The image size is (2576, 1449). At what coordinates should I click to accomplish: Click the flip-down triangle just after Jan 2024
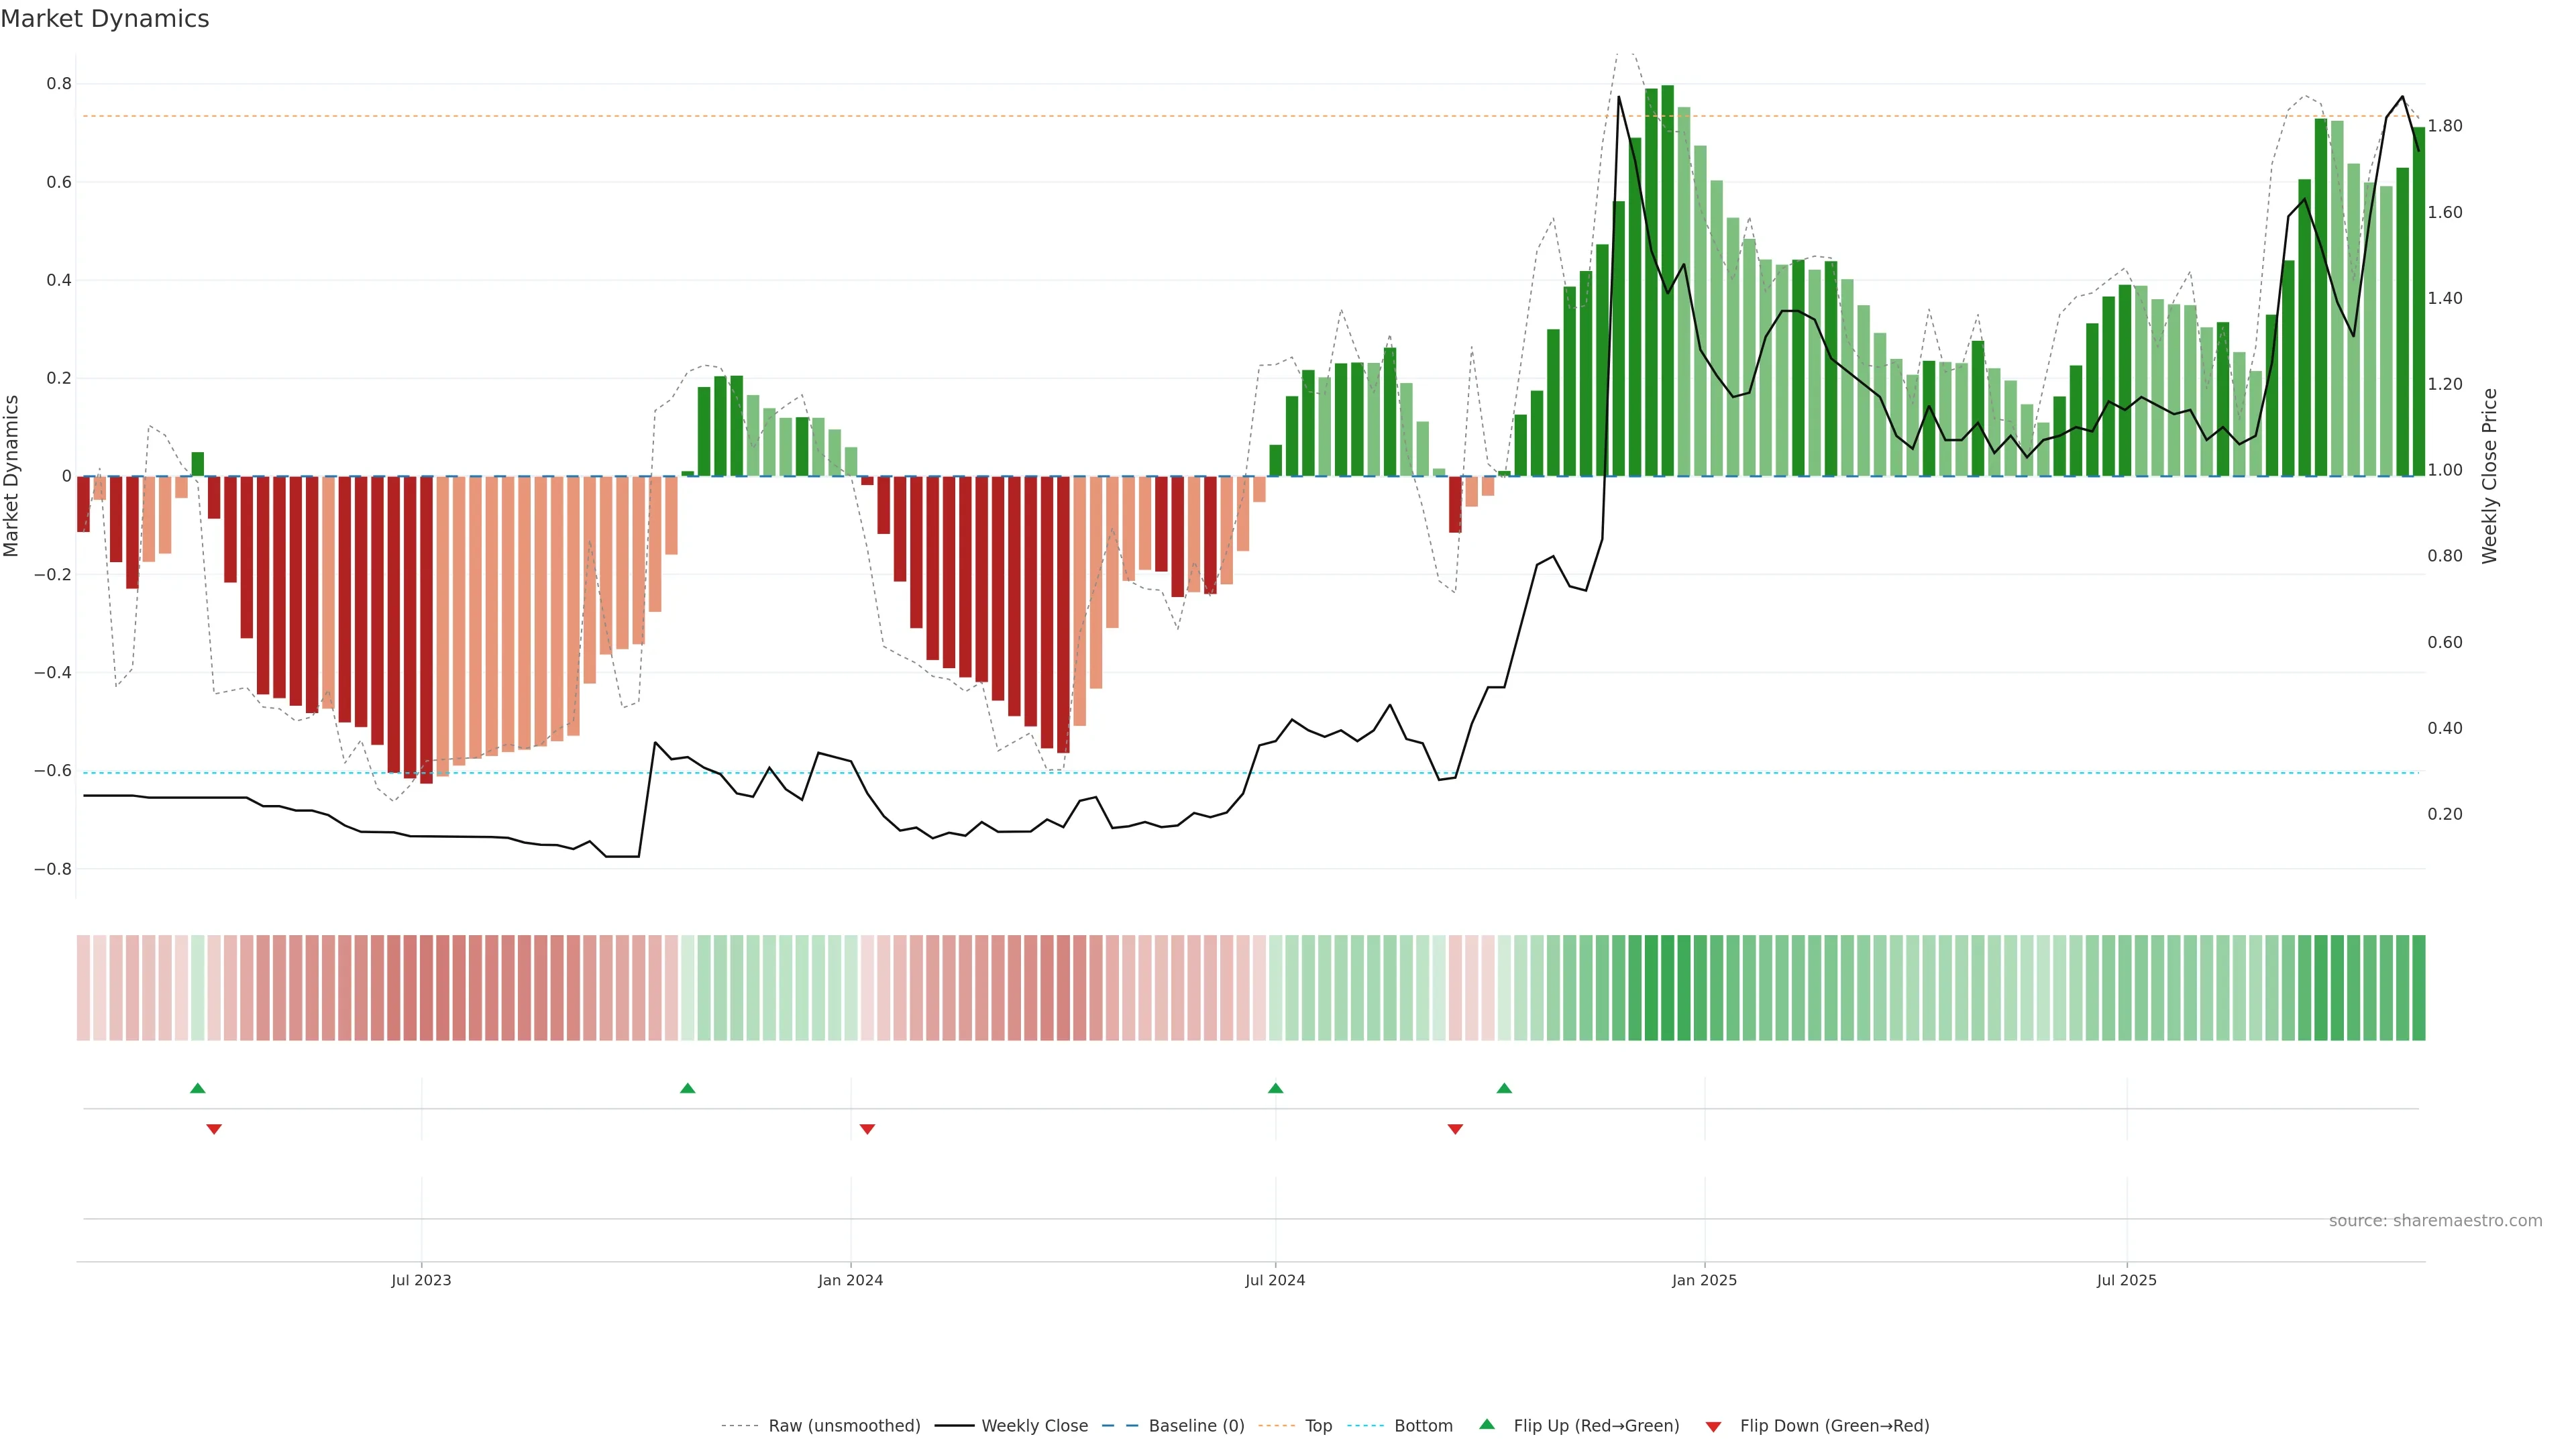point(867,1129)
